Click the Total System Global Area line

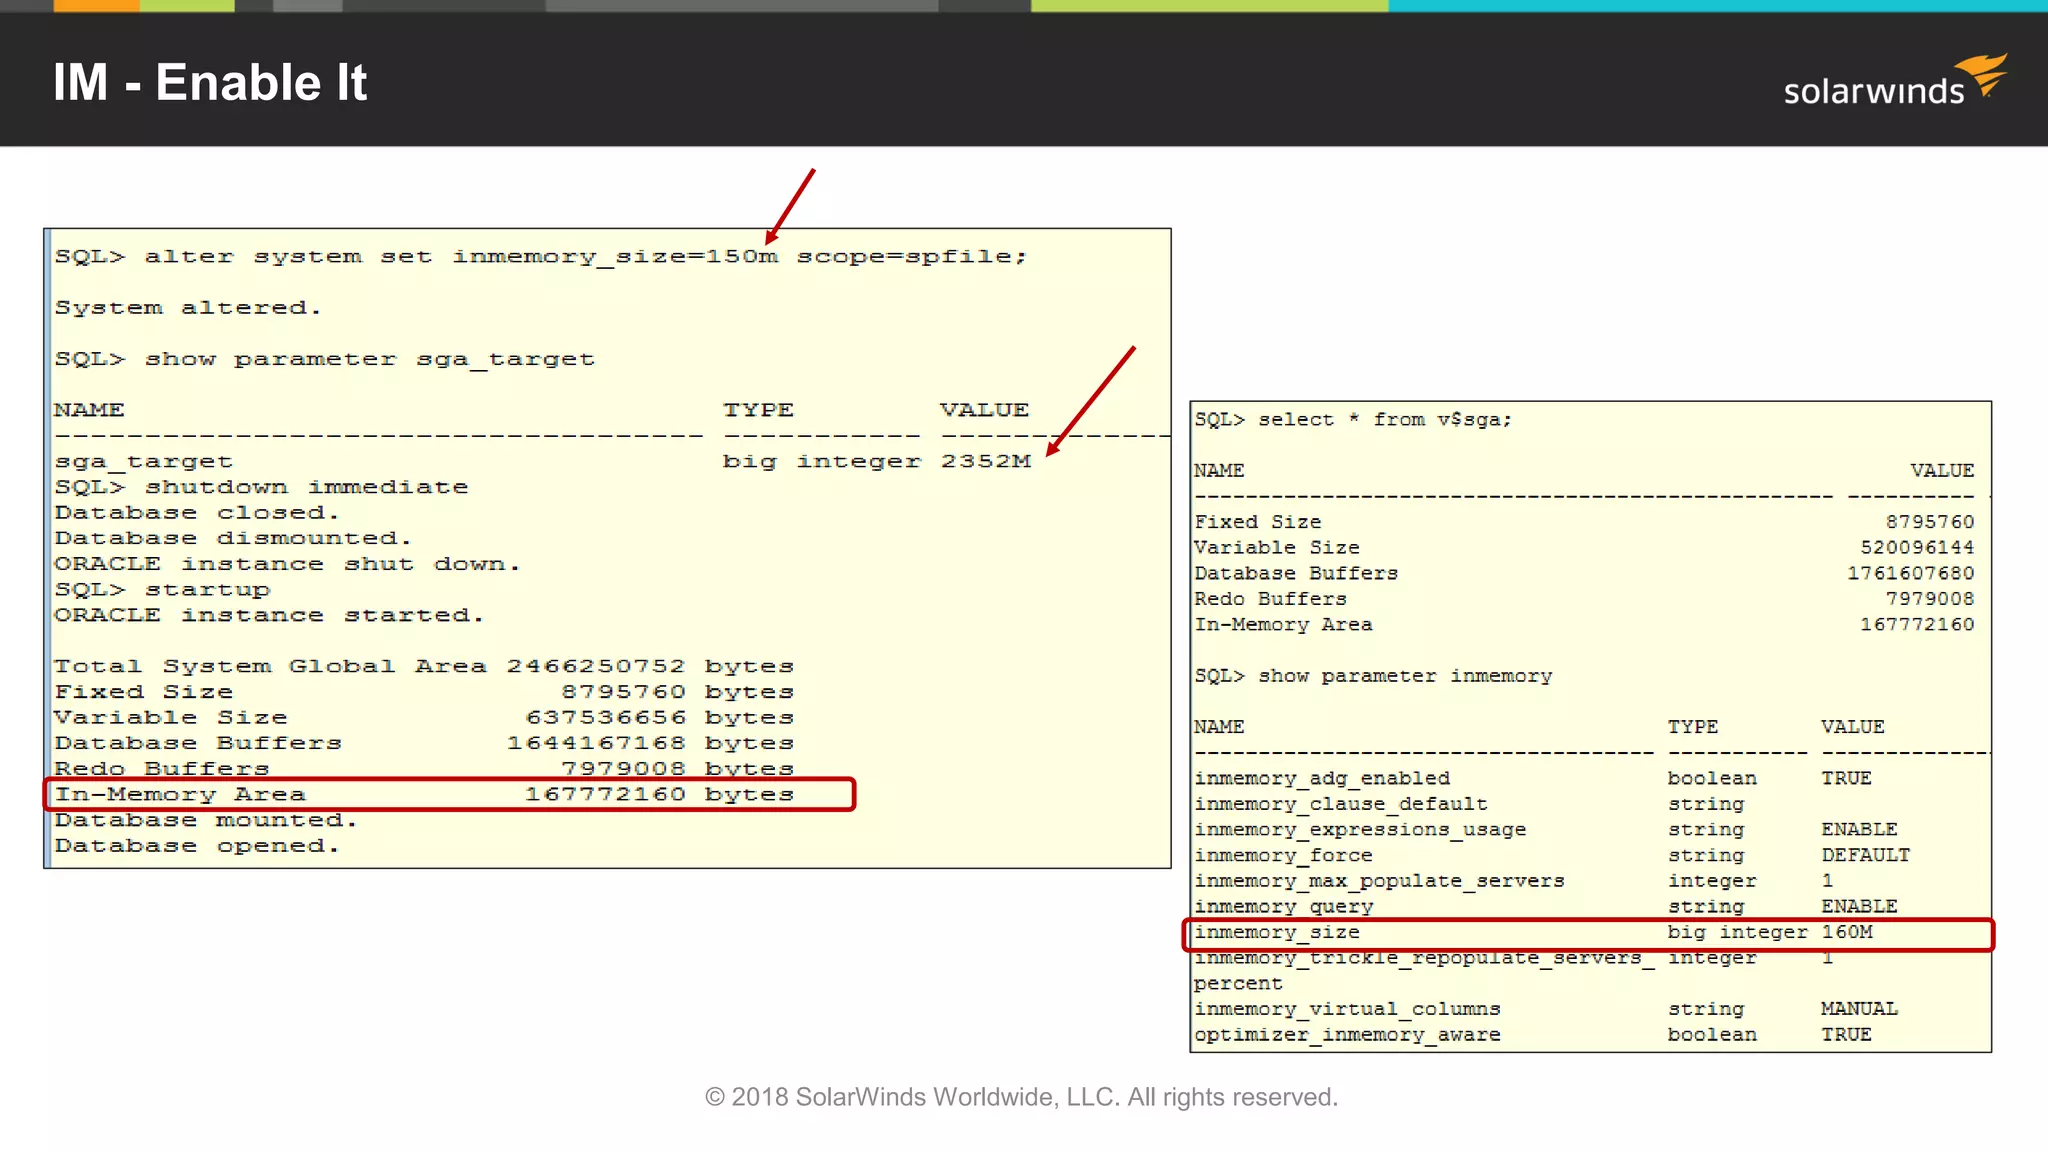[423, 666]
